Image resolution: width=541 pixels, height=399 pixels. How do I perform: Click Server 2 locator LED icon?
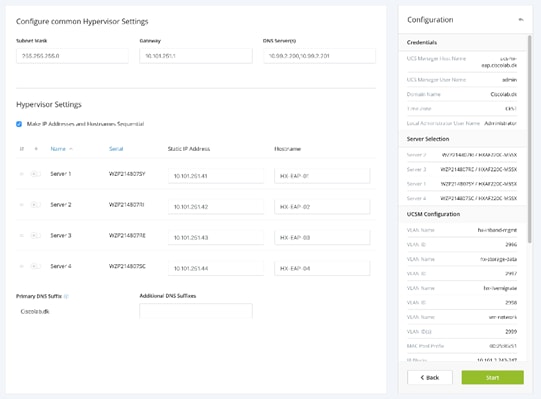(x=35, y=205)
